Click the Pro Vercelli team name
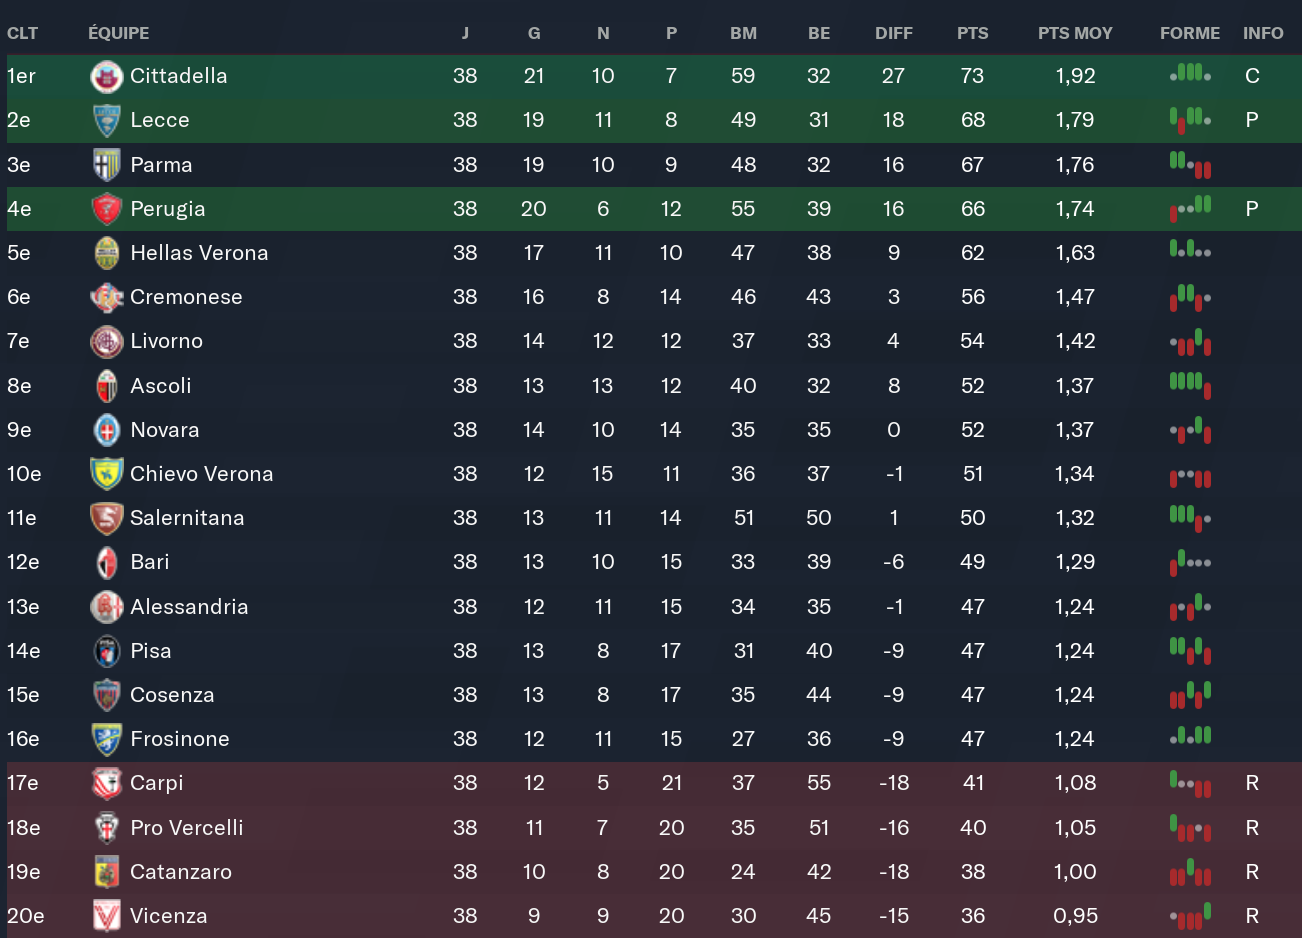Screen dimensions: 1302x938 [187, 828]
